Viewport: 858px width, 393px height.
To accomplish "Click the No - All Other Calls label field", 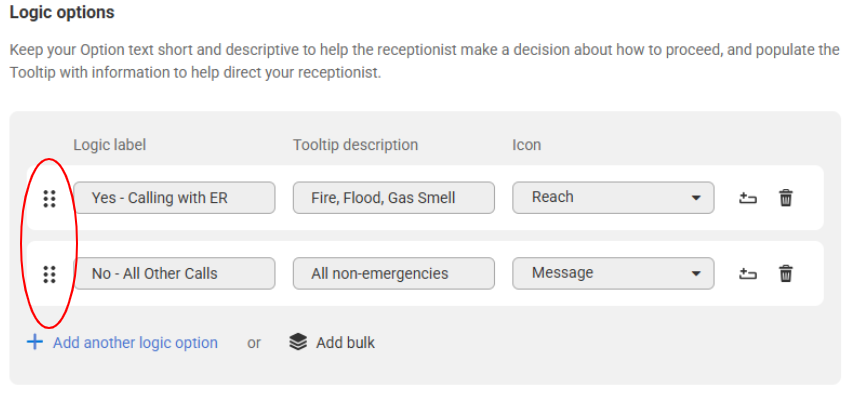I will click(175, 273).
